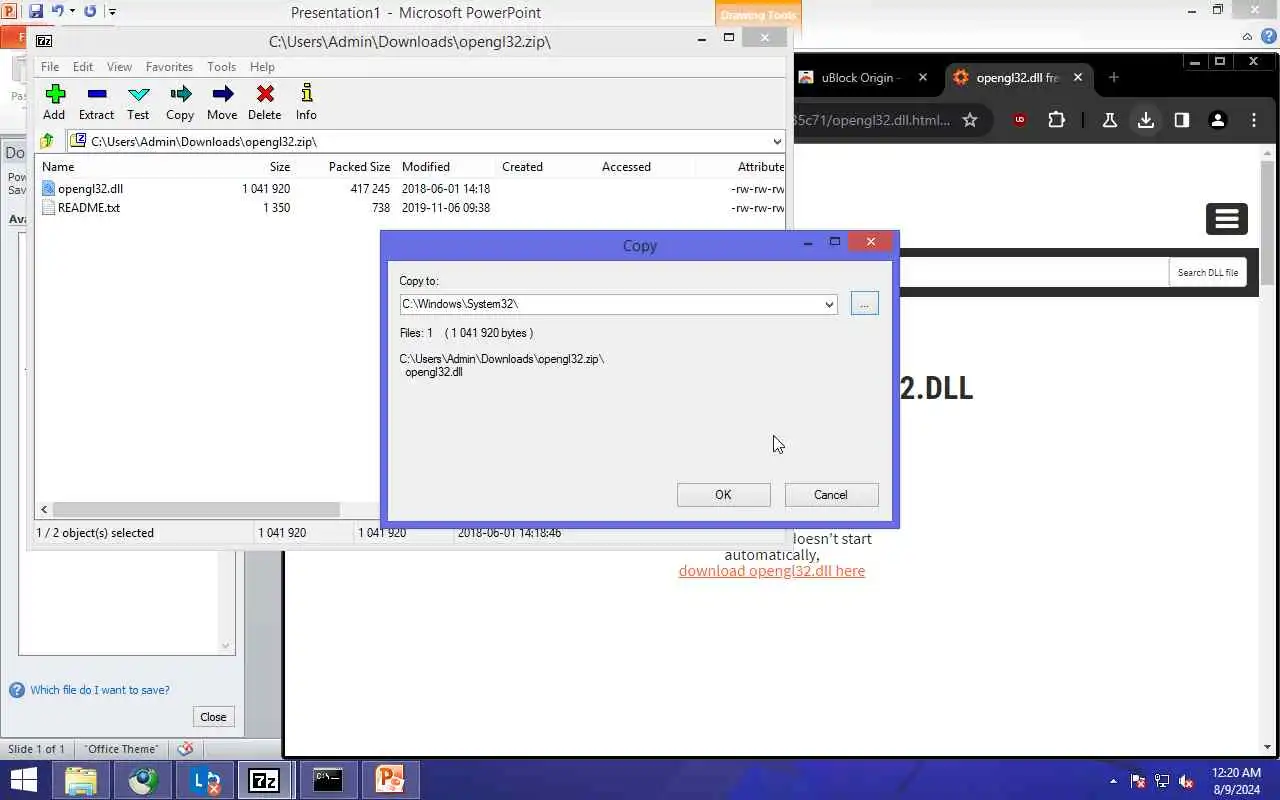
Task: Open Command Prompt from taskbar
Action: (328, 780)
